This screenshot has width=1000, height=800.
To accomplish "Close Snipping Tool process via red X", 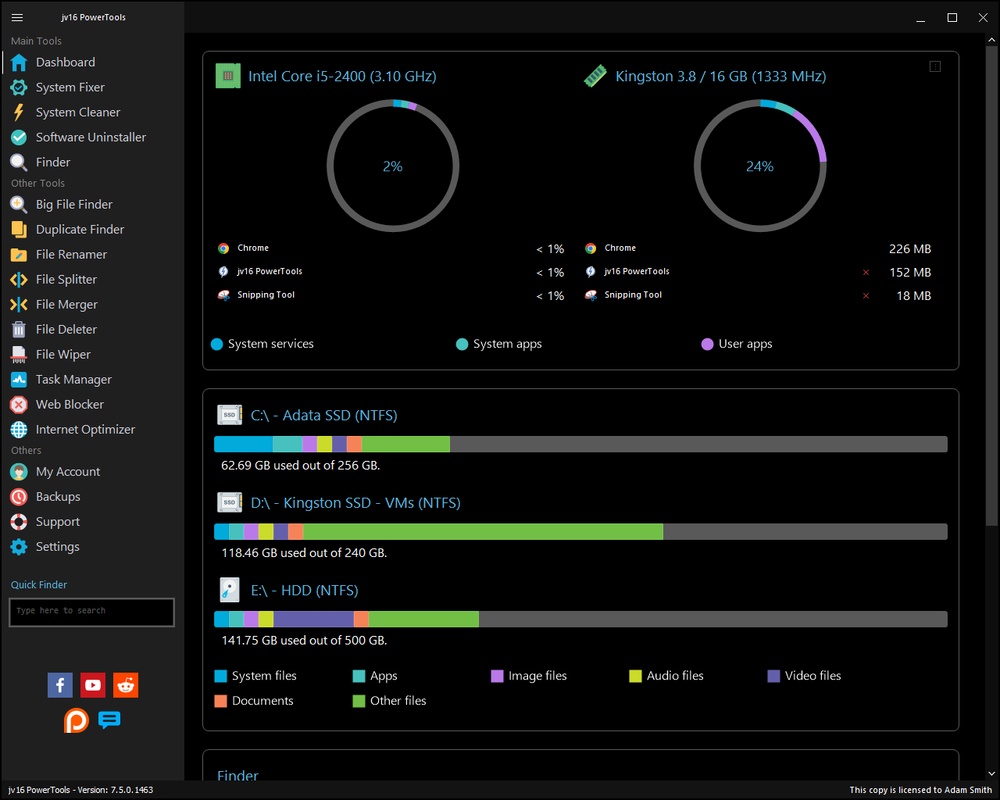I will pyautogui.click(x=865, y=296).
